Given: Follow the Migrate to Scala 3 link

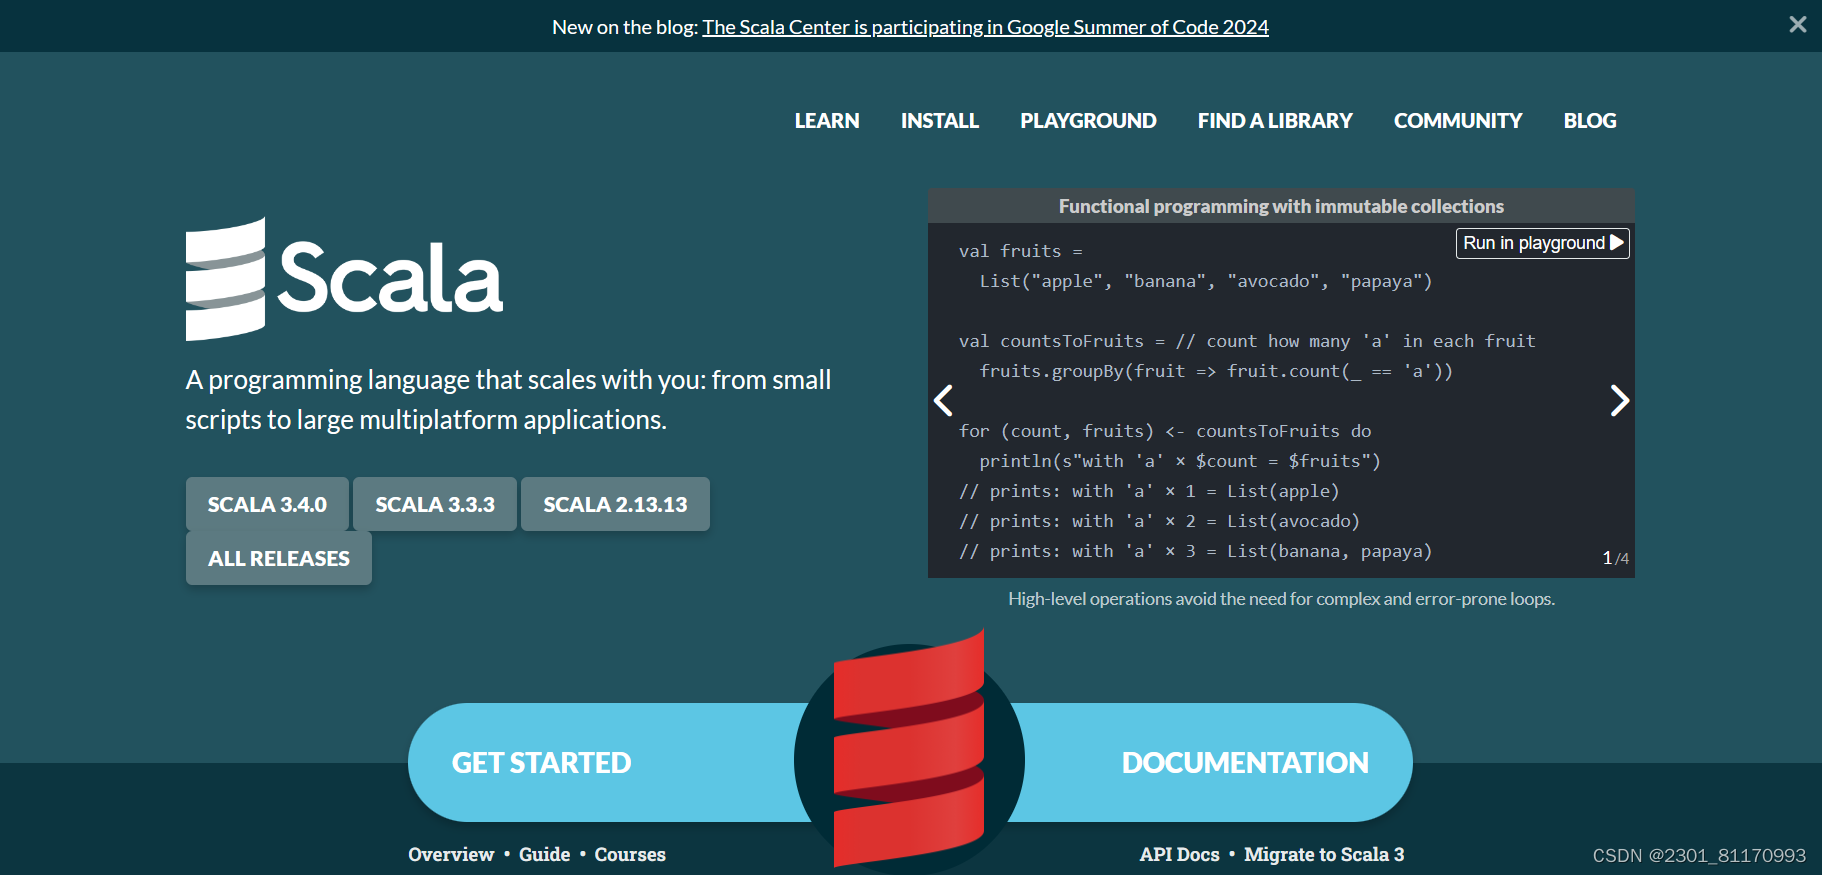Looking at the screenshot, I should (x=1324, y=854).
